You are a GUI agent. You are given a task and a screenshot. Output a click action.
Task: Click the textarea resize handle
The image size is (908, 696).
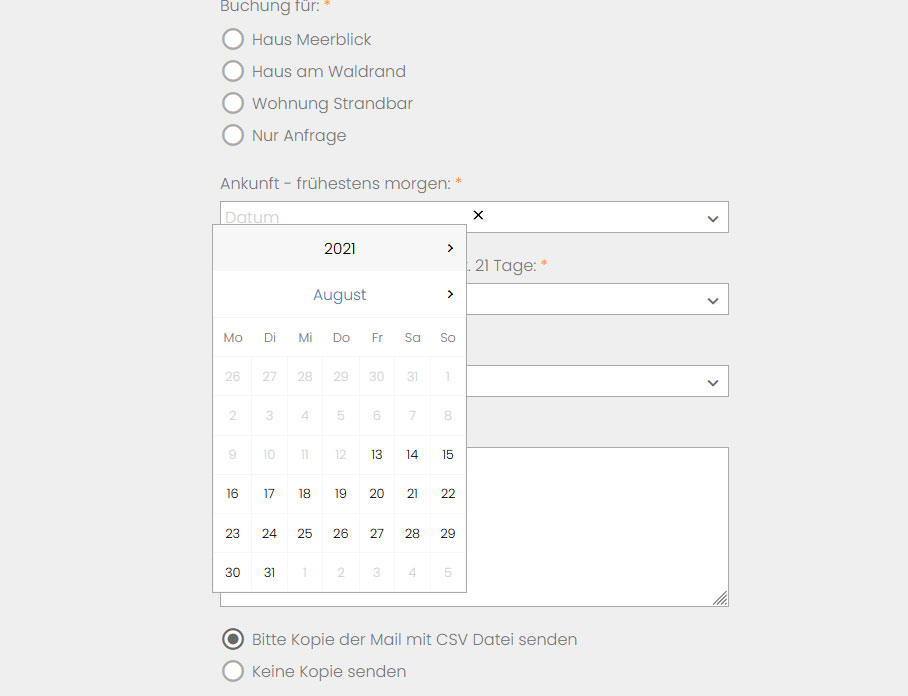click(x=720, y=598)
